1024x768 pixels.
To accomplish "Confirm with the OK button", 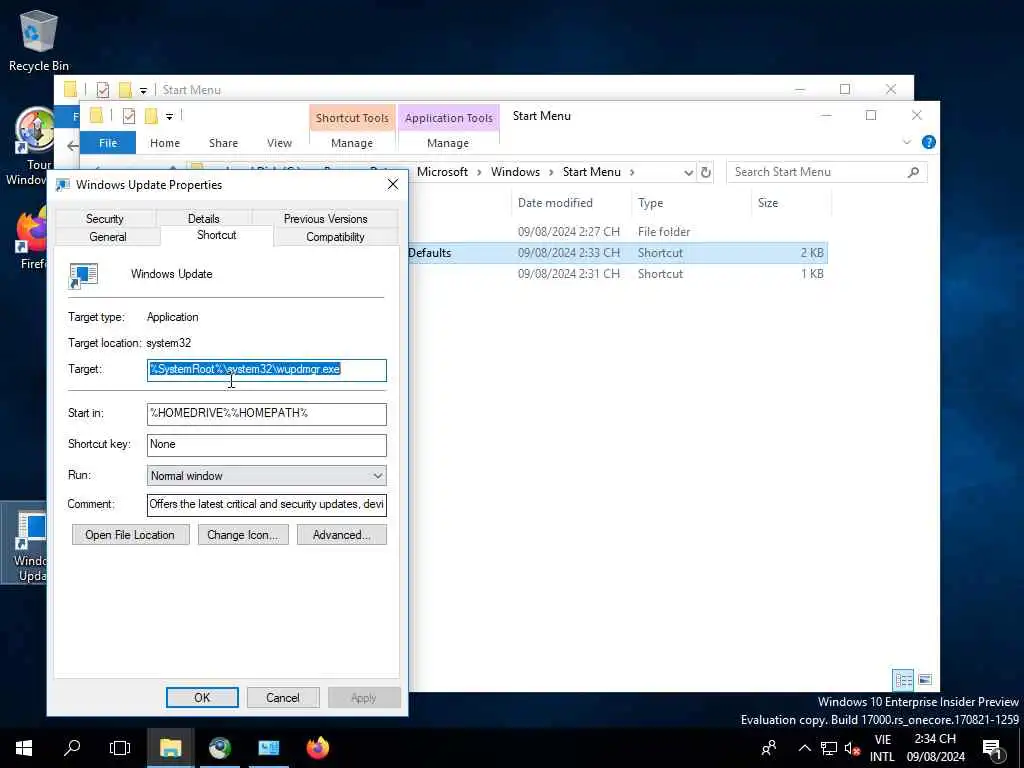I will click(202, 697).
